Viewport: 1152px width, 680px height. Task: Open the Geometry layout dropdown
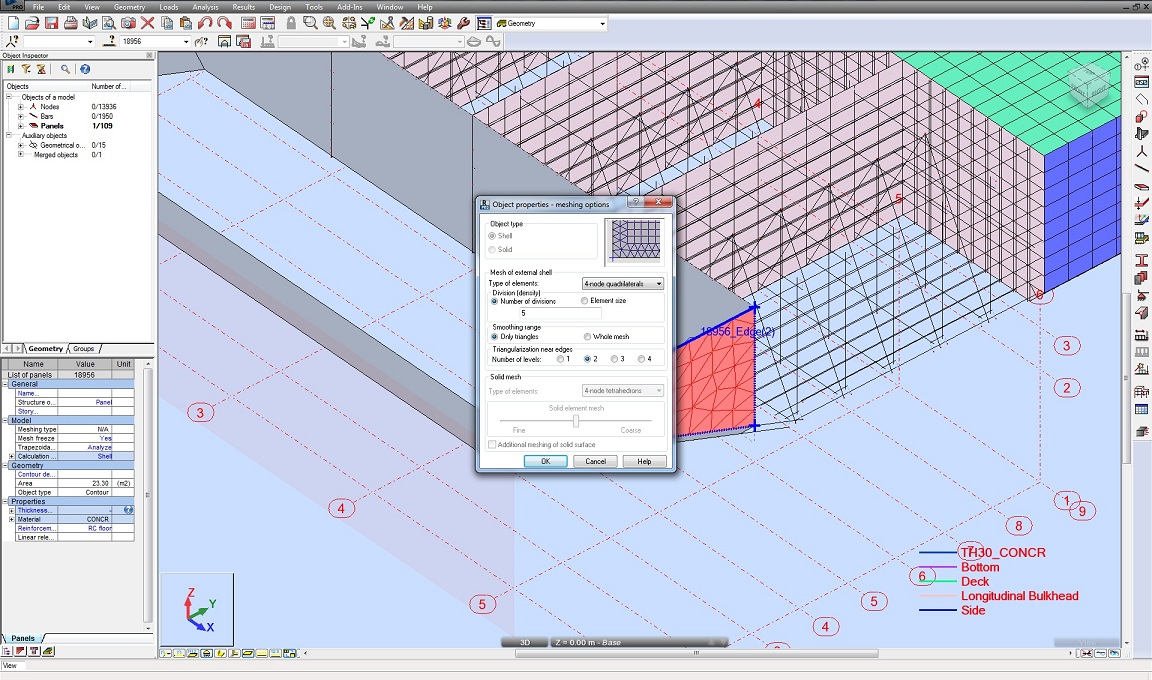pos(602,23)
